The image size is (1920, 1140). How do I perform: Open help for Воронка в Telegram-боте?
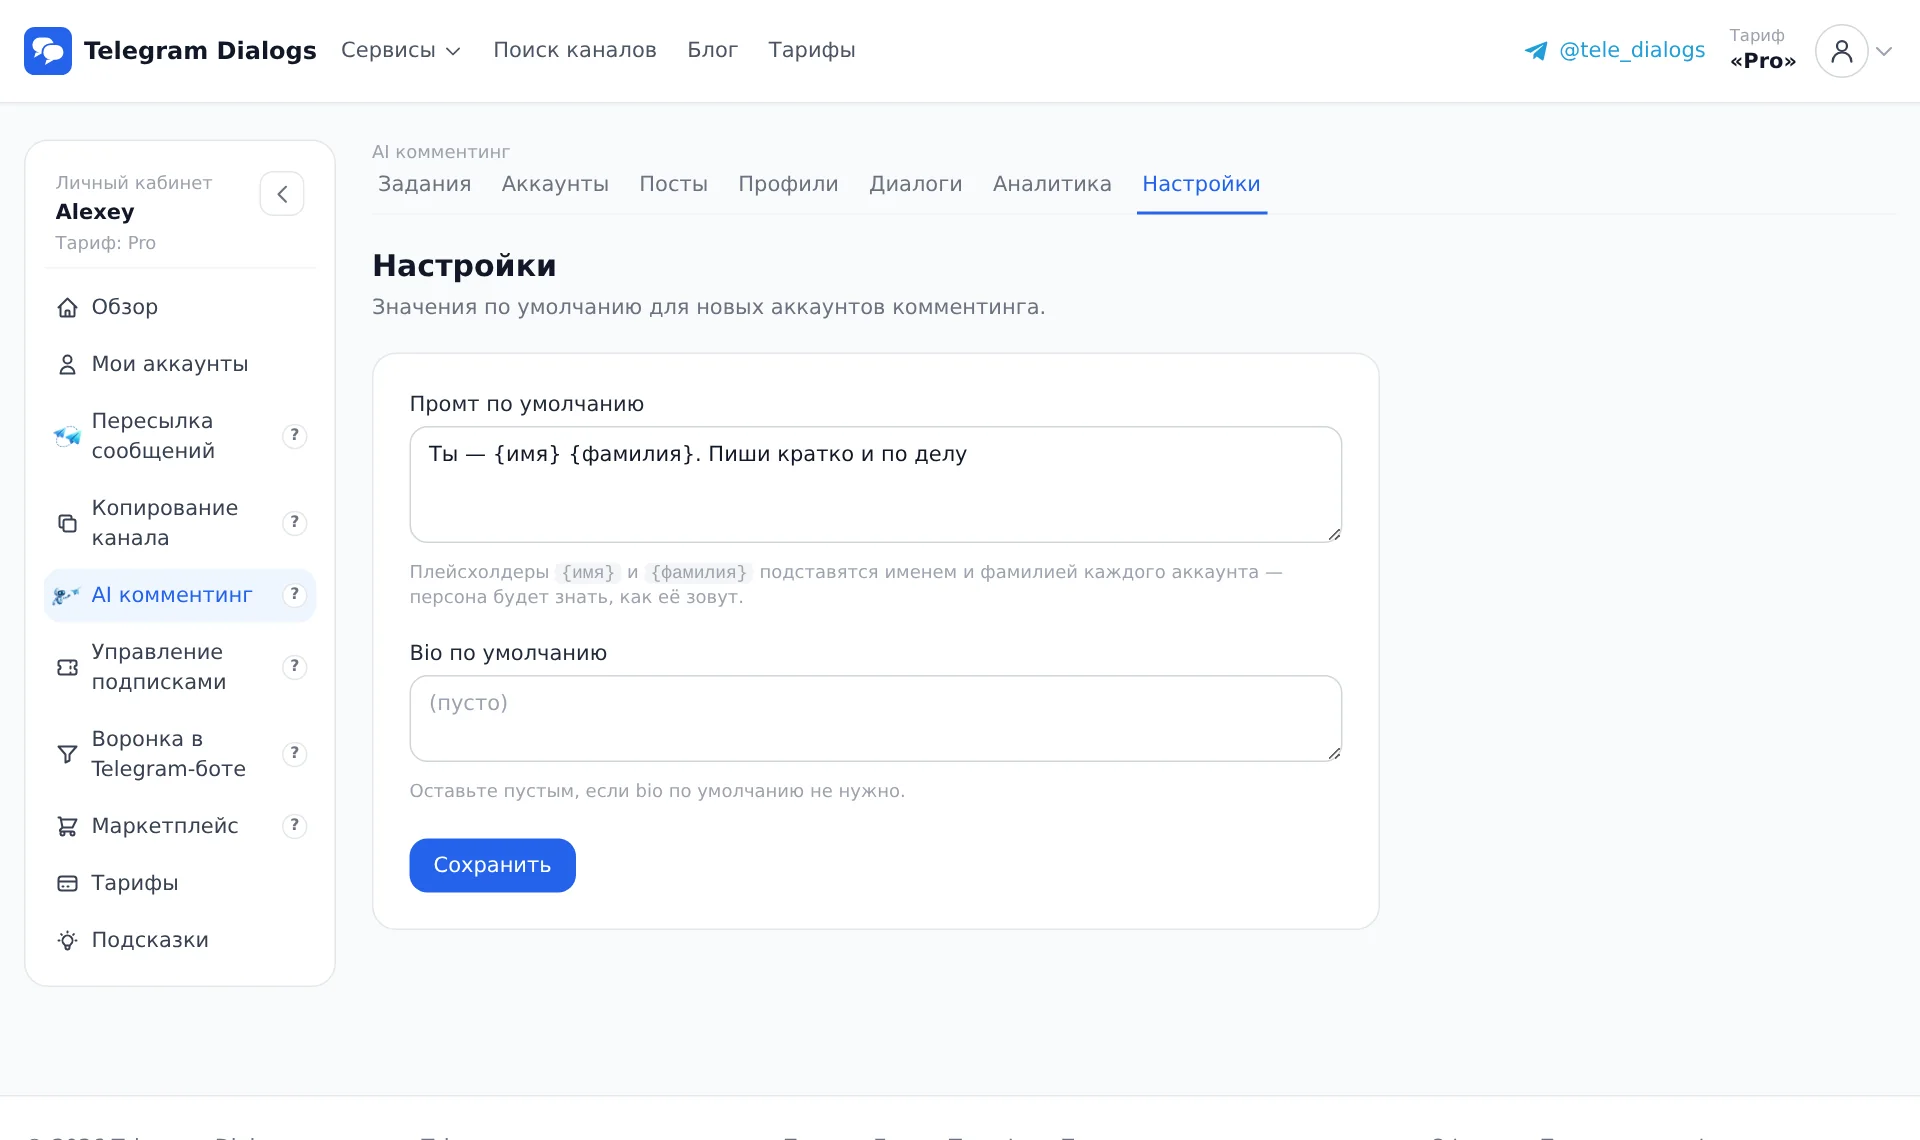tap(294, 753)
